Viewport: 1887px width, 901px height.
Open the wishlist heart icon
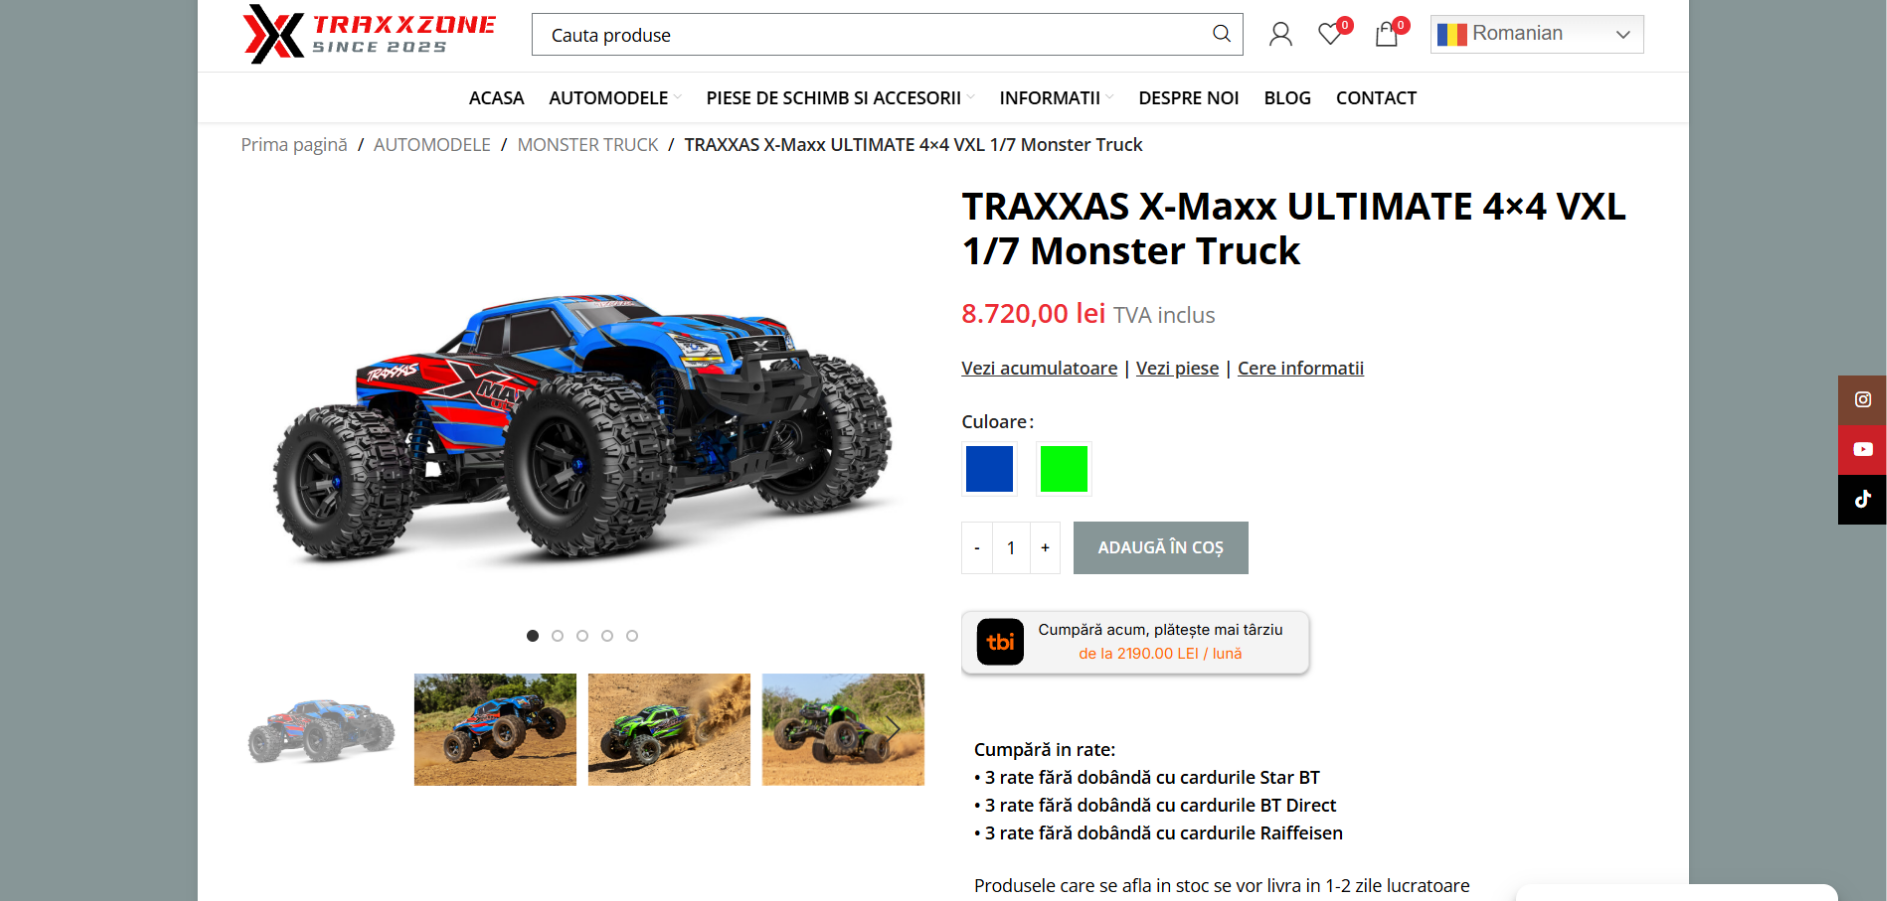pos(1330,34)
